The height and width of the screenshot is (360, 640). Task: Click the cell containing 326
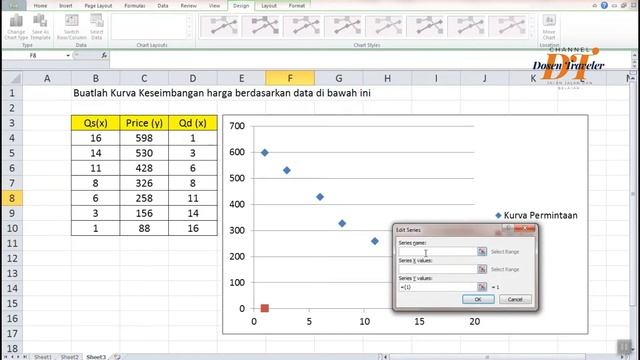point(144,183)
